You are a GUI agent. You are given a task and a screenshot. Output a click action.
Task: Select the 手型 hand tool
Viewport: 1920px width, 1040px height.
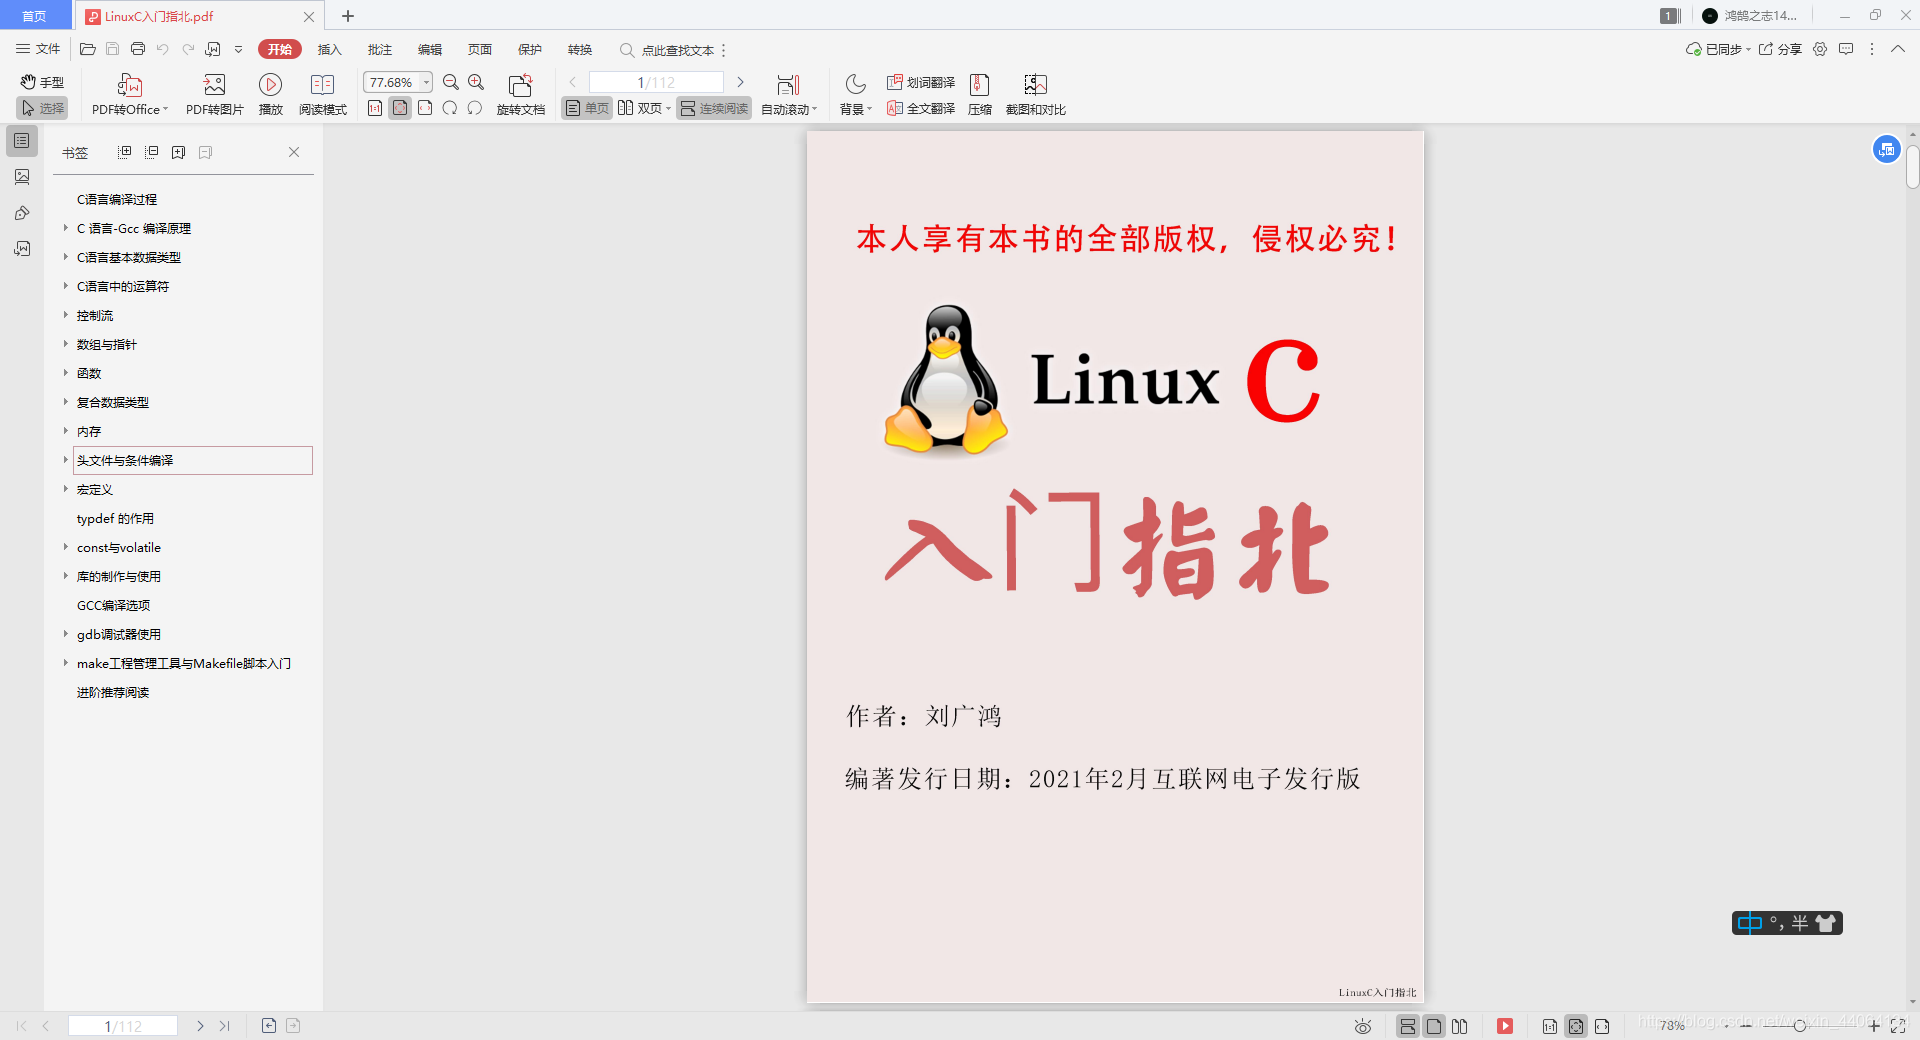(x=42, y=82)
